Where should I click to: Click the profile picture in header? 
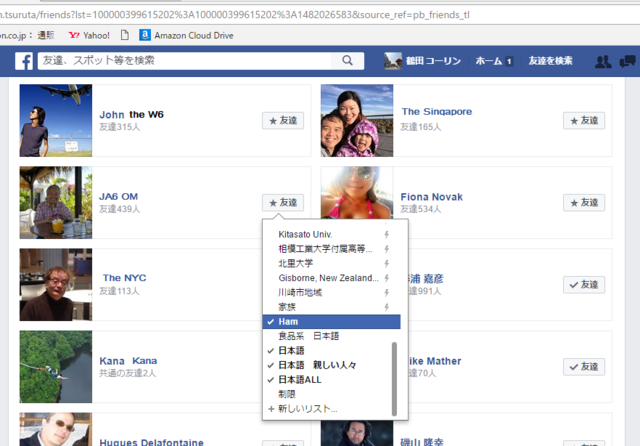[393, 61]
